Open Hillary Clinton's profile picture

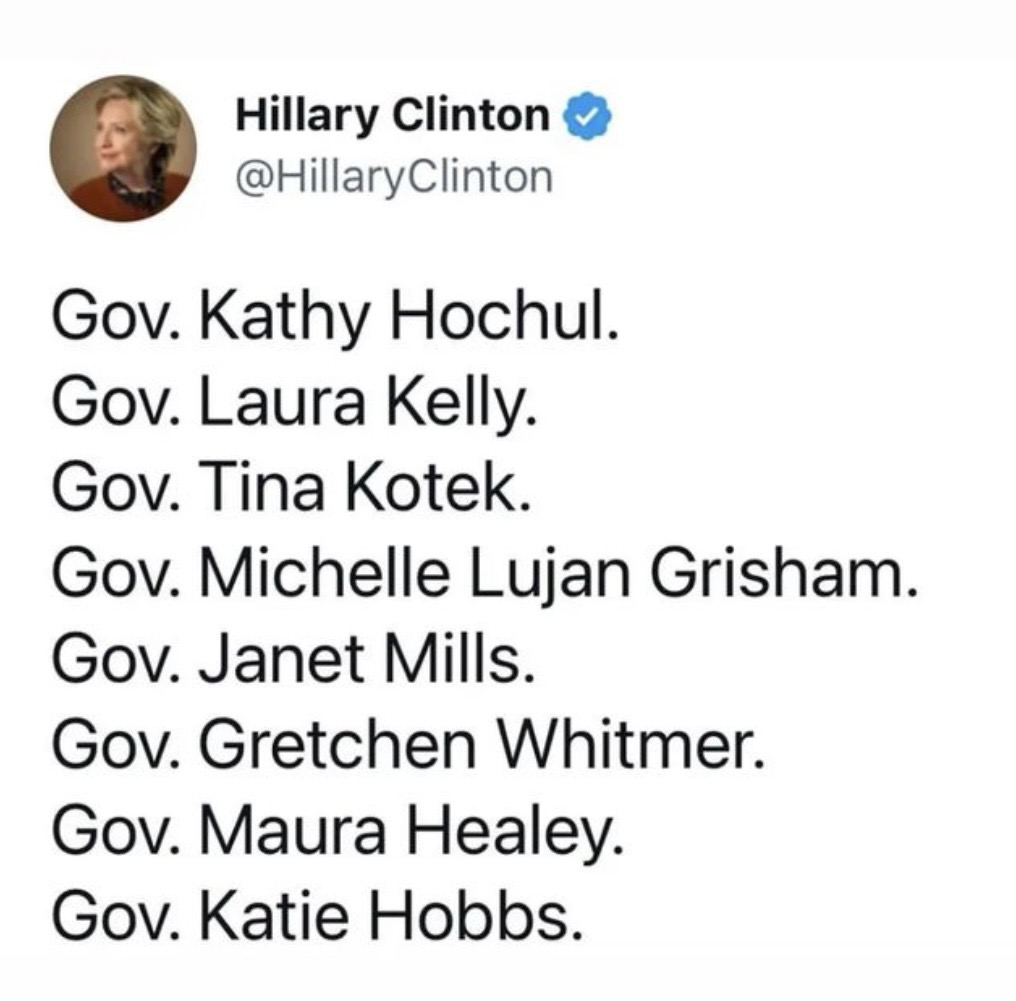click(x=123, y=148)
